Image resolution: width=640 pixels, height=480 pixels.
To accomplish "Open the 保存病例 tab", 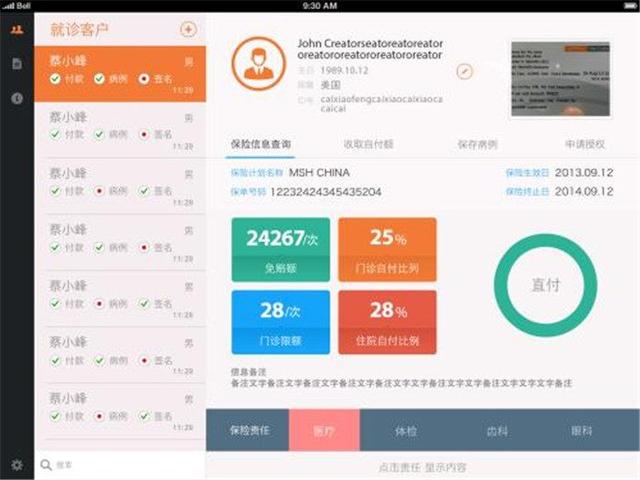I will pyautogui.click(x=476, y=144).
